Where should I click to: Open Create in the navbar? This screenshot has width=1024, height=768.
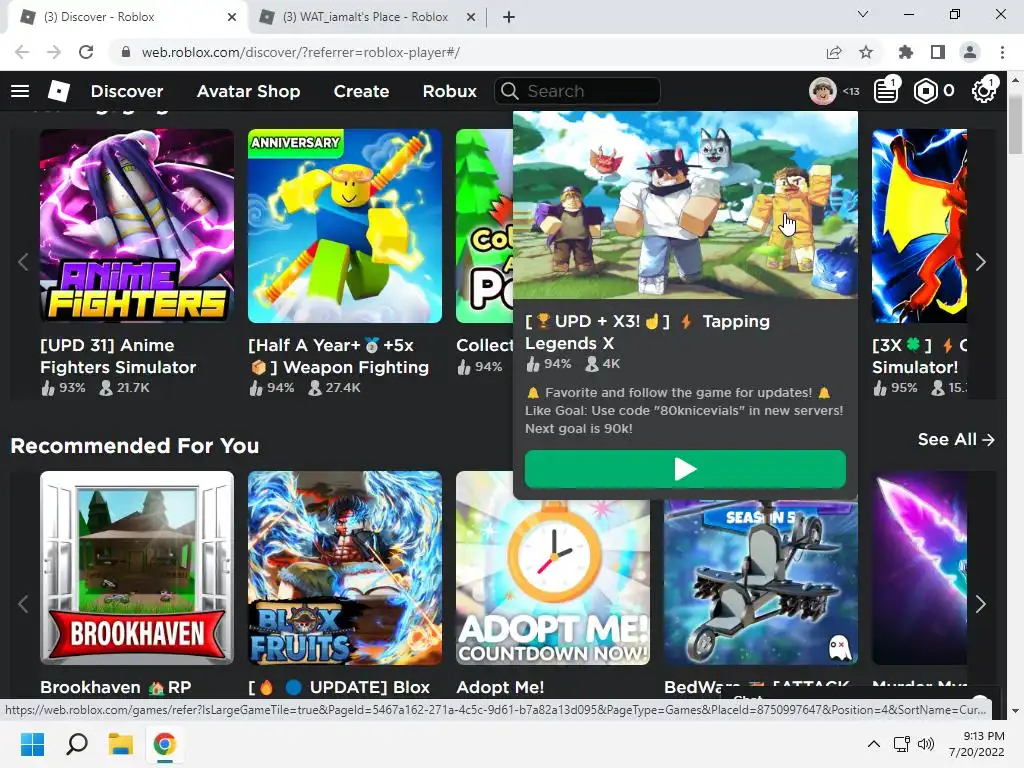(361, 91)
